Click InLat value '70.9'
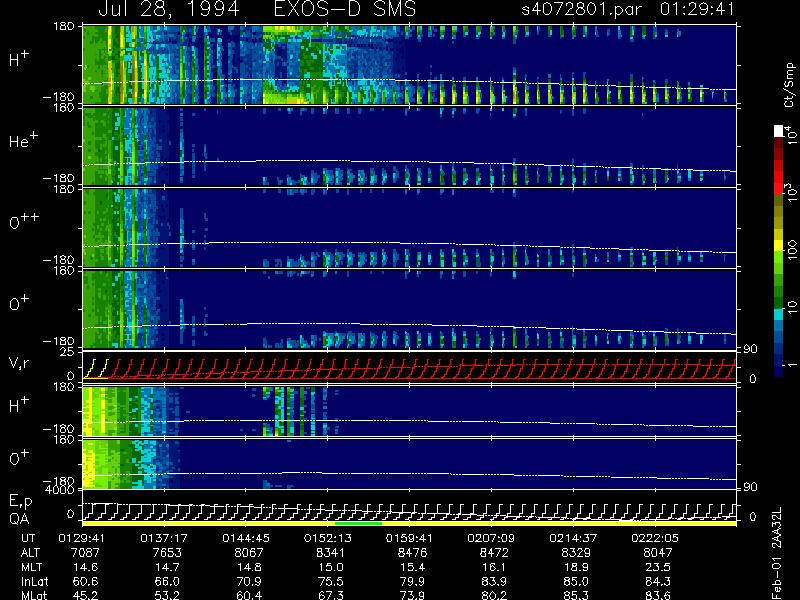The width and height of the screenshot is (800, 600). 249,581
